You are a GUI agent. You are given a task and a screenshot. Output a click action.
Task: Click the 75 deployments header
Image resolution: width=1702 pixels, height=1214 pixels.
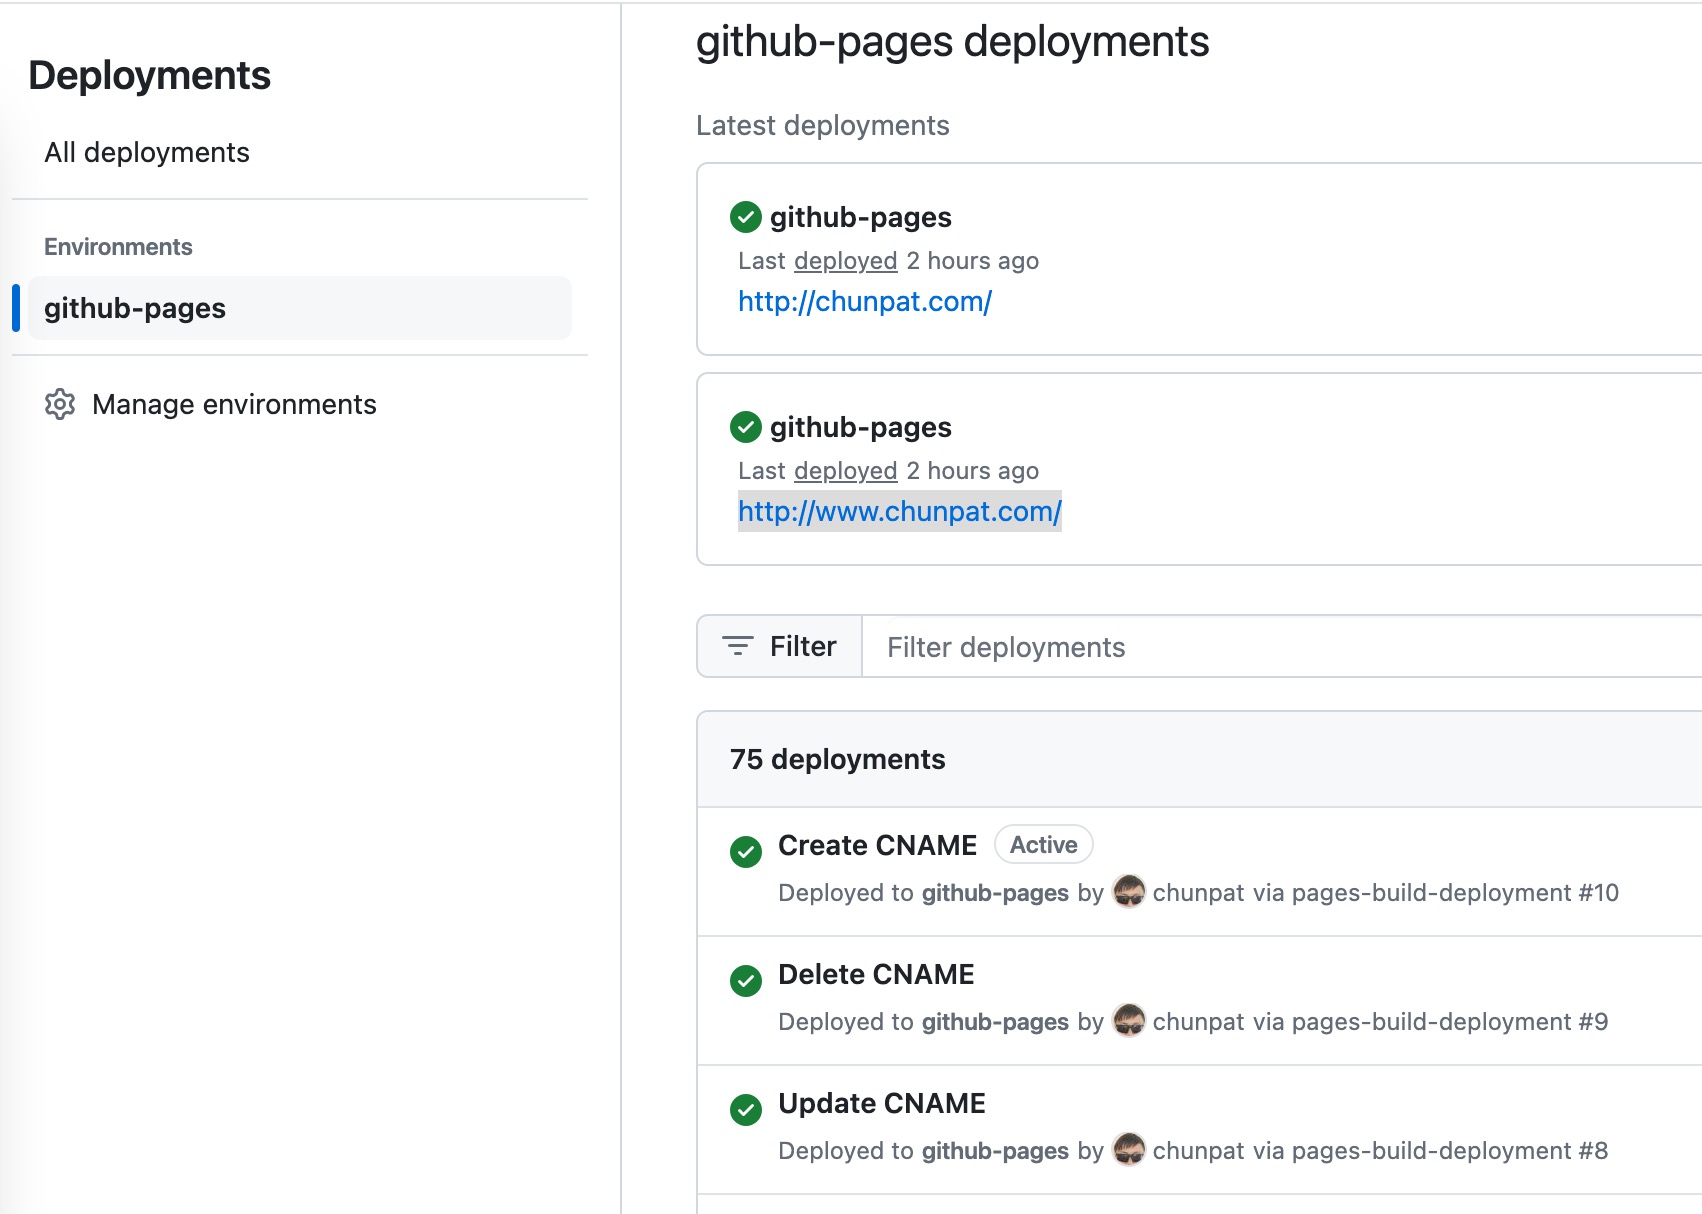point(837,759)
